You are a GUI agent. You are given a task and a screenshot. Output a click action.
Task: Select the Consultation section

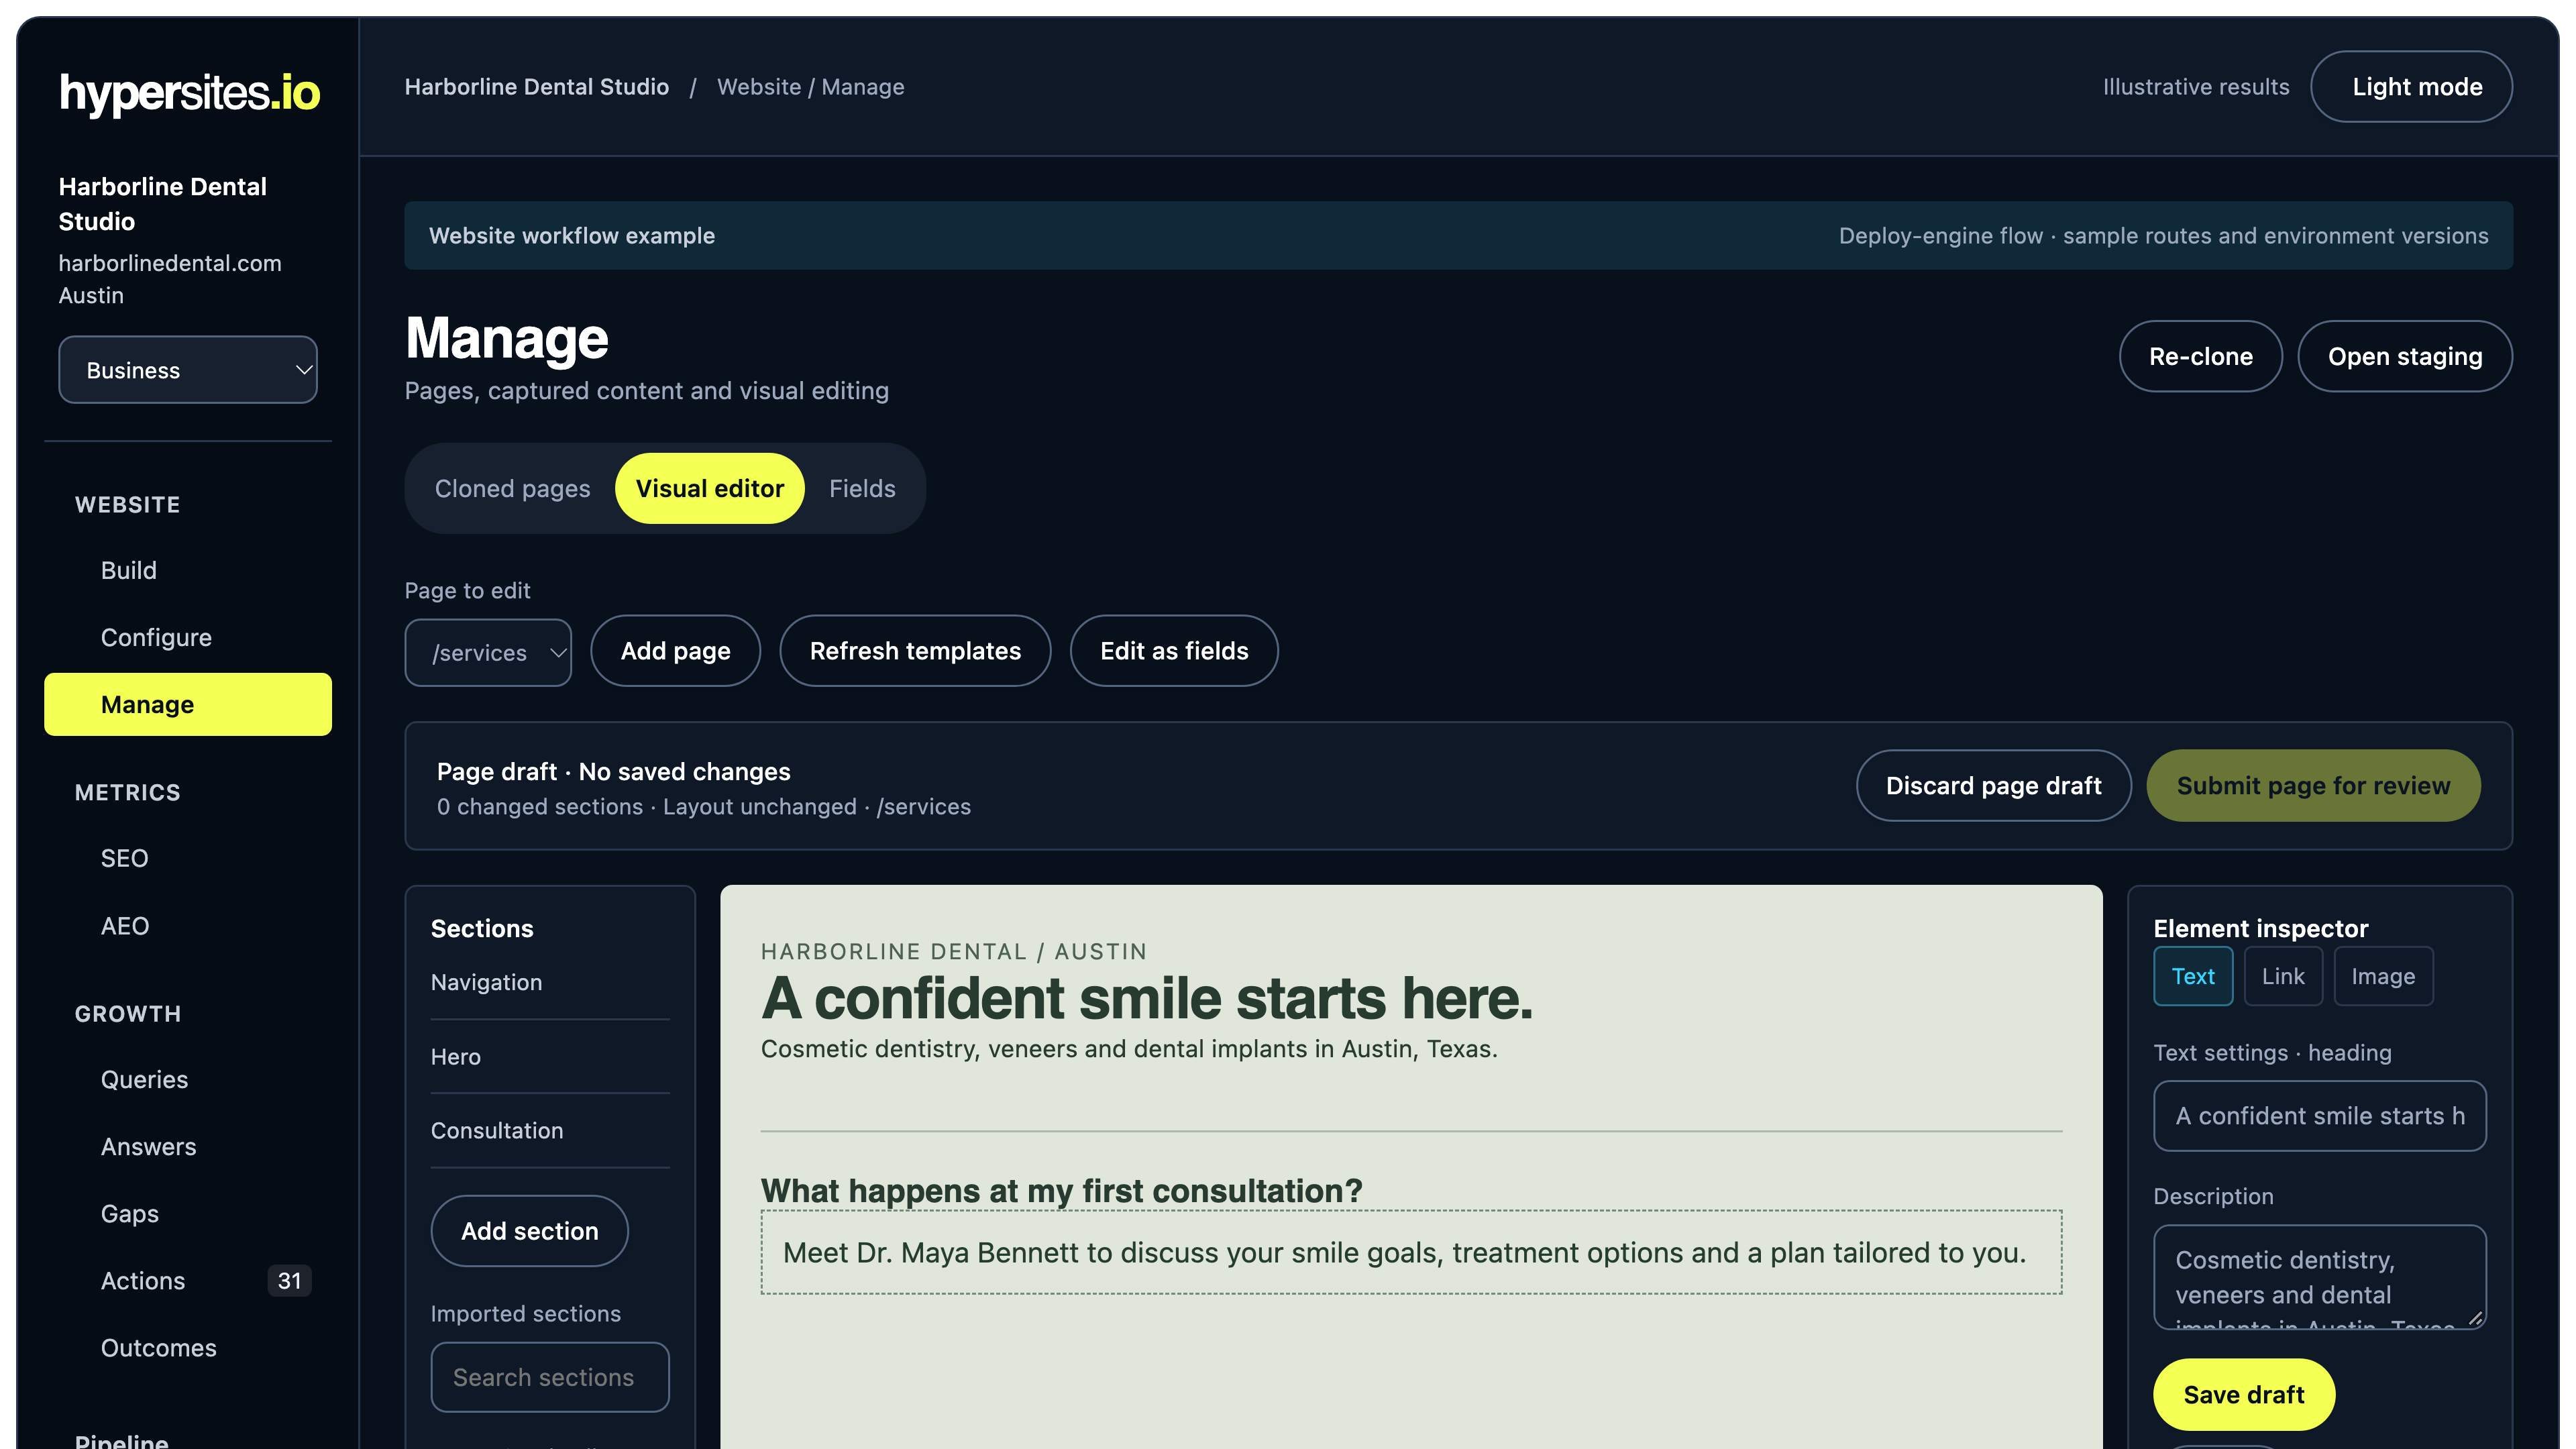(550, 1131)
